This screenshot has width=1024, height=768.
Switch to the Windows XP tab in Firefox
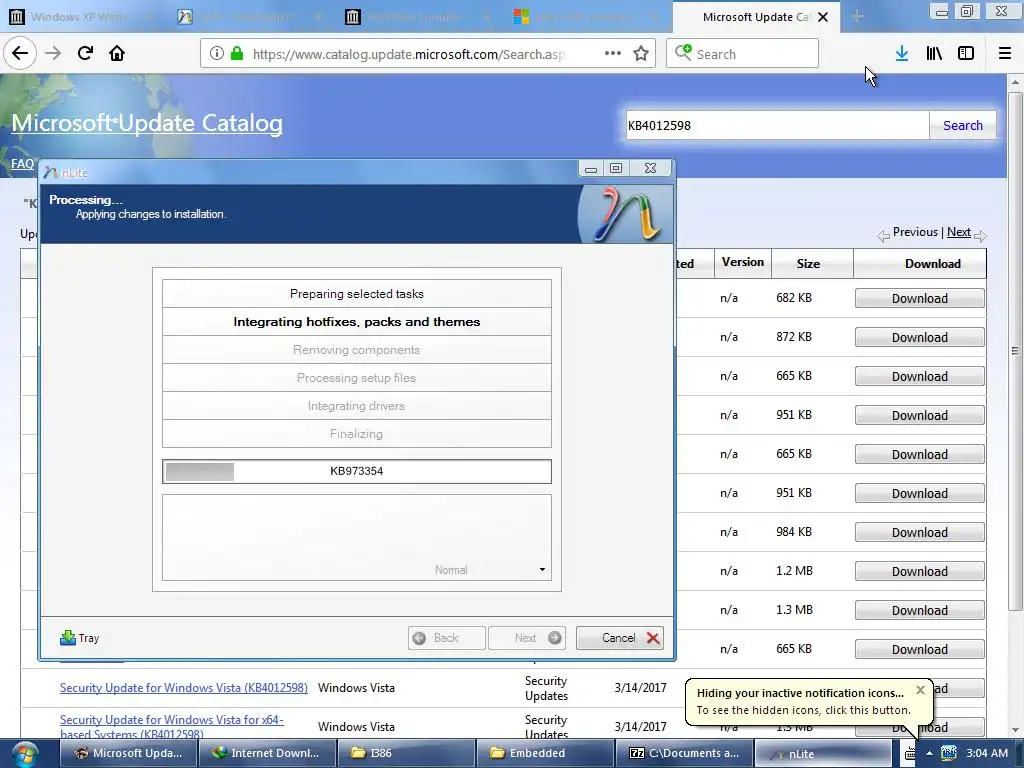point(83,17)
